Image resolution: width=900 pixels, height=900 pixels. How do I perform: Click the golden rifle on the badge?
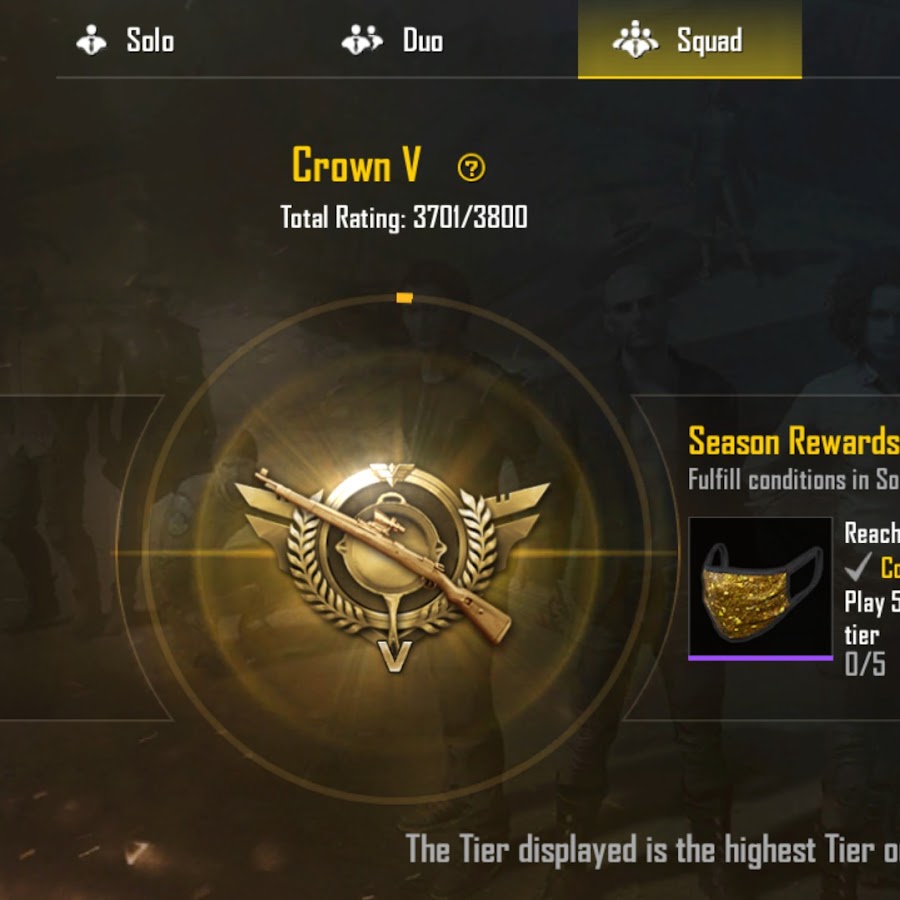383,556
